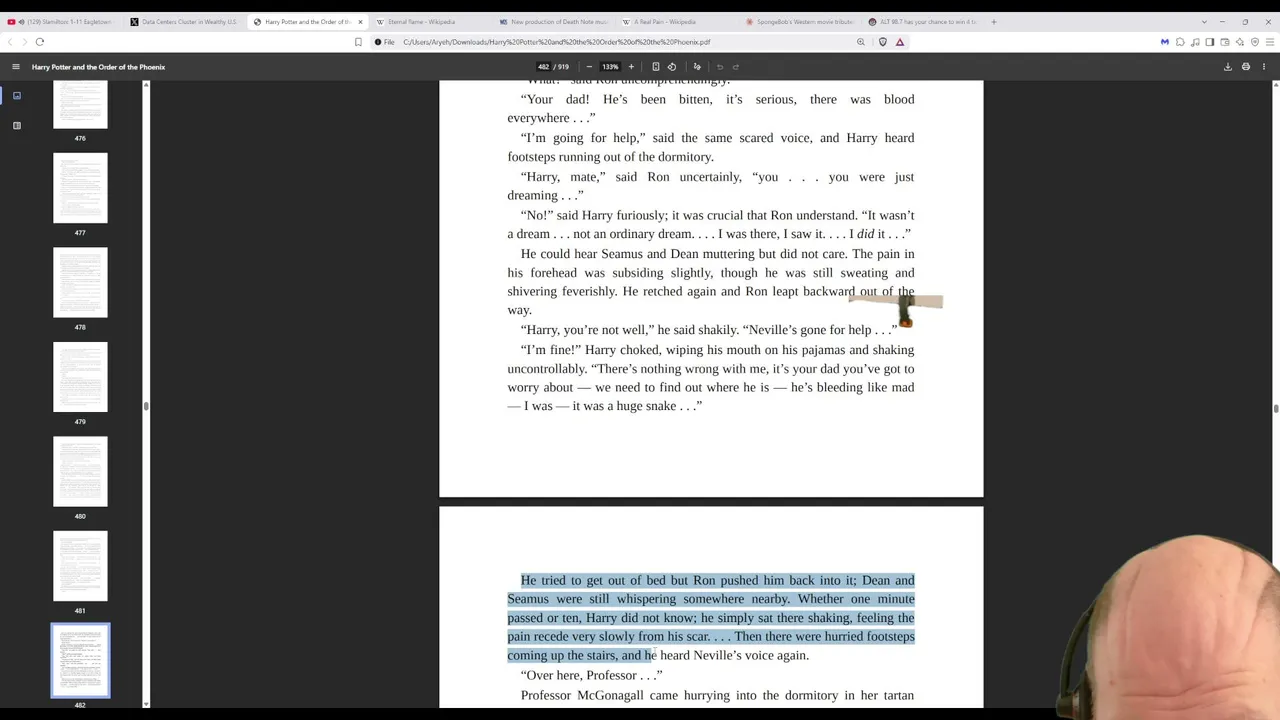Open the Brave Wallet icon
Image resolution: width=1280 pixels, height=720 pixels.
tap(1225, 42)
